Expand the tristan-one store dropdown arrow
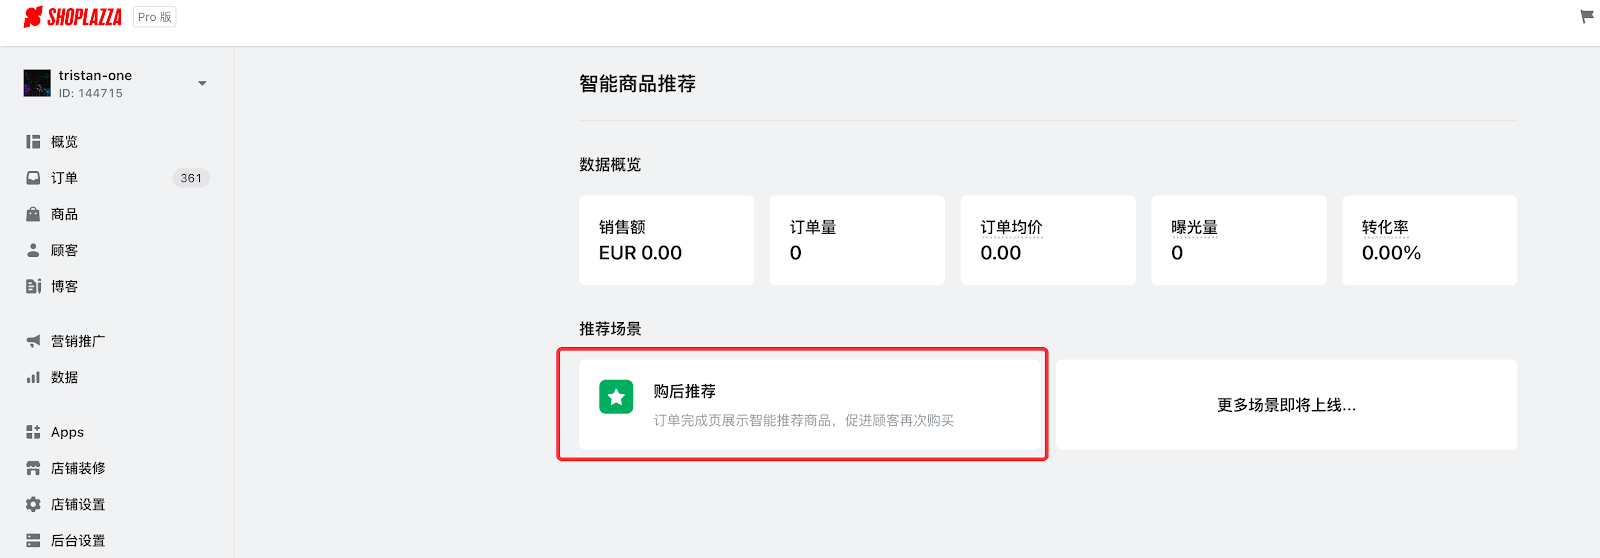Image resolution: width=1600 pixels, height=558 pixels. point(202,83)
